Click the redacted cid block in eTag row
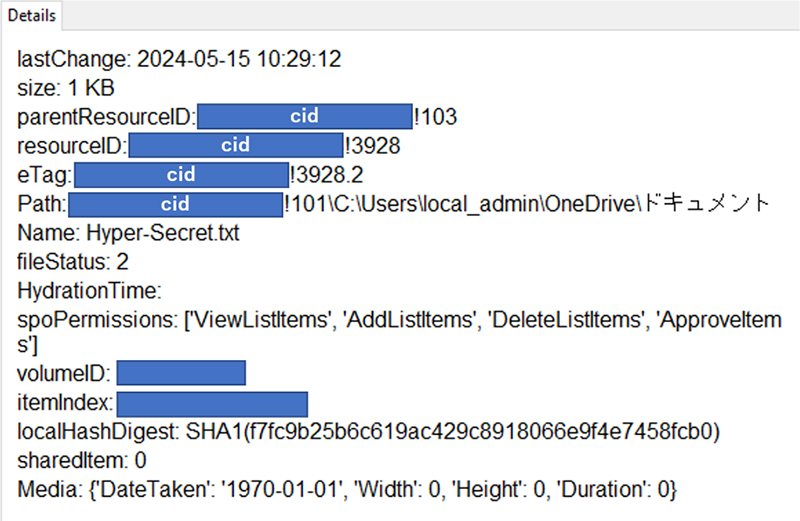The height and width of the screenshot is (521, 800). pyautogui.click(x=180, y=175)
